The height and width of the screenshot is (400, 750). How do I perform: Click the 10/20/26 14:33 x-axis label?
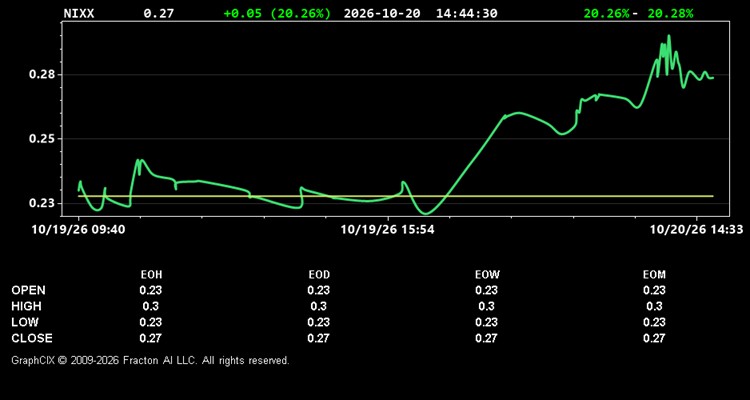click(x=696, y=230)
